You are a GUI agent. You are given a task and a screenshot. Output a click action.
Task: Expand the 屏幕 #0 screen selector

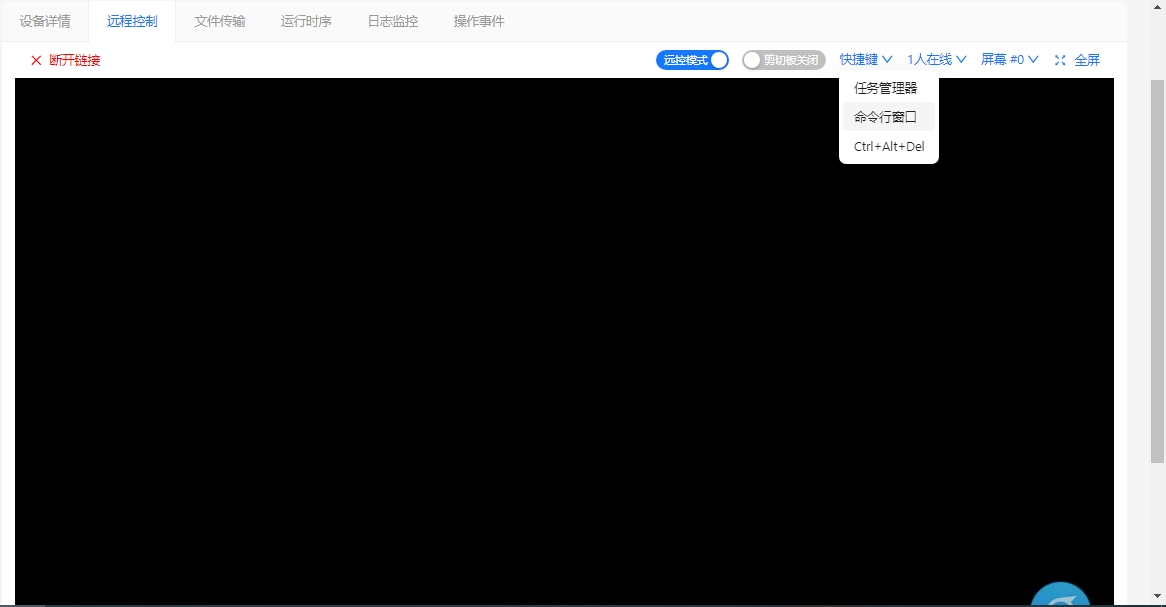click(1009, 60)
